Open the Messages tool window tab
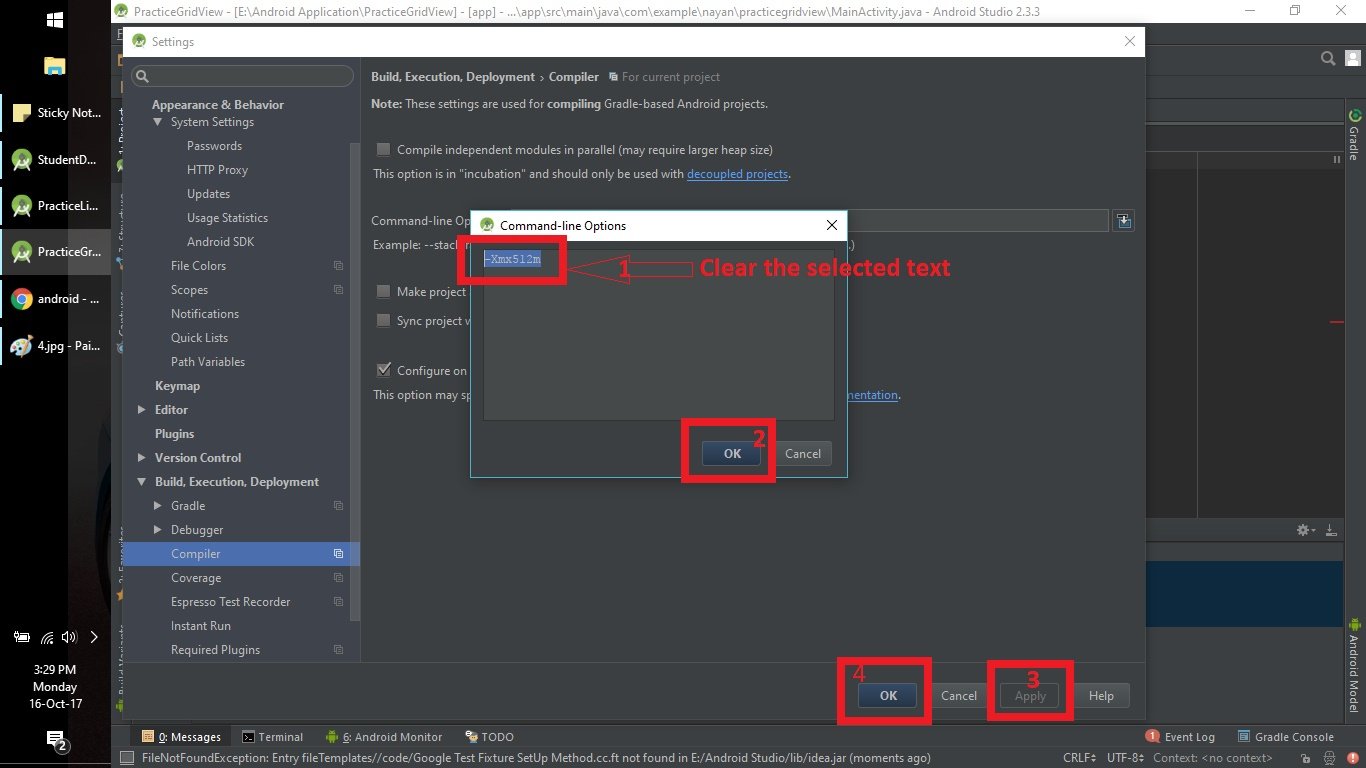Viewport: 1366px width, 768px height. pyautogui.click(x=182, y=737)
